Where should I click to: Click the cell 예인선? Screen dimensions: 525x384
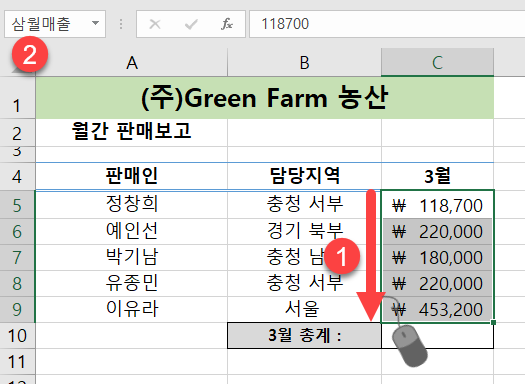[x=132, y=232]
